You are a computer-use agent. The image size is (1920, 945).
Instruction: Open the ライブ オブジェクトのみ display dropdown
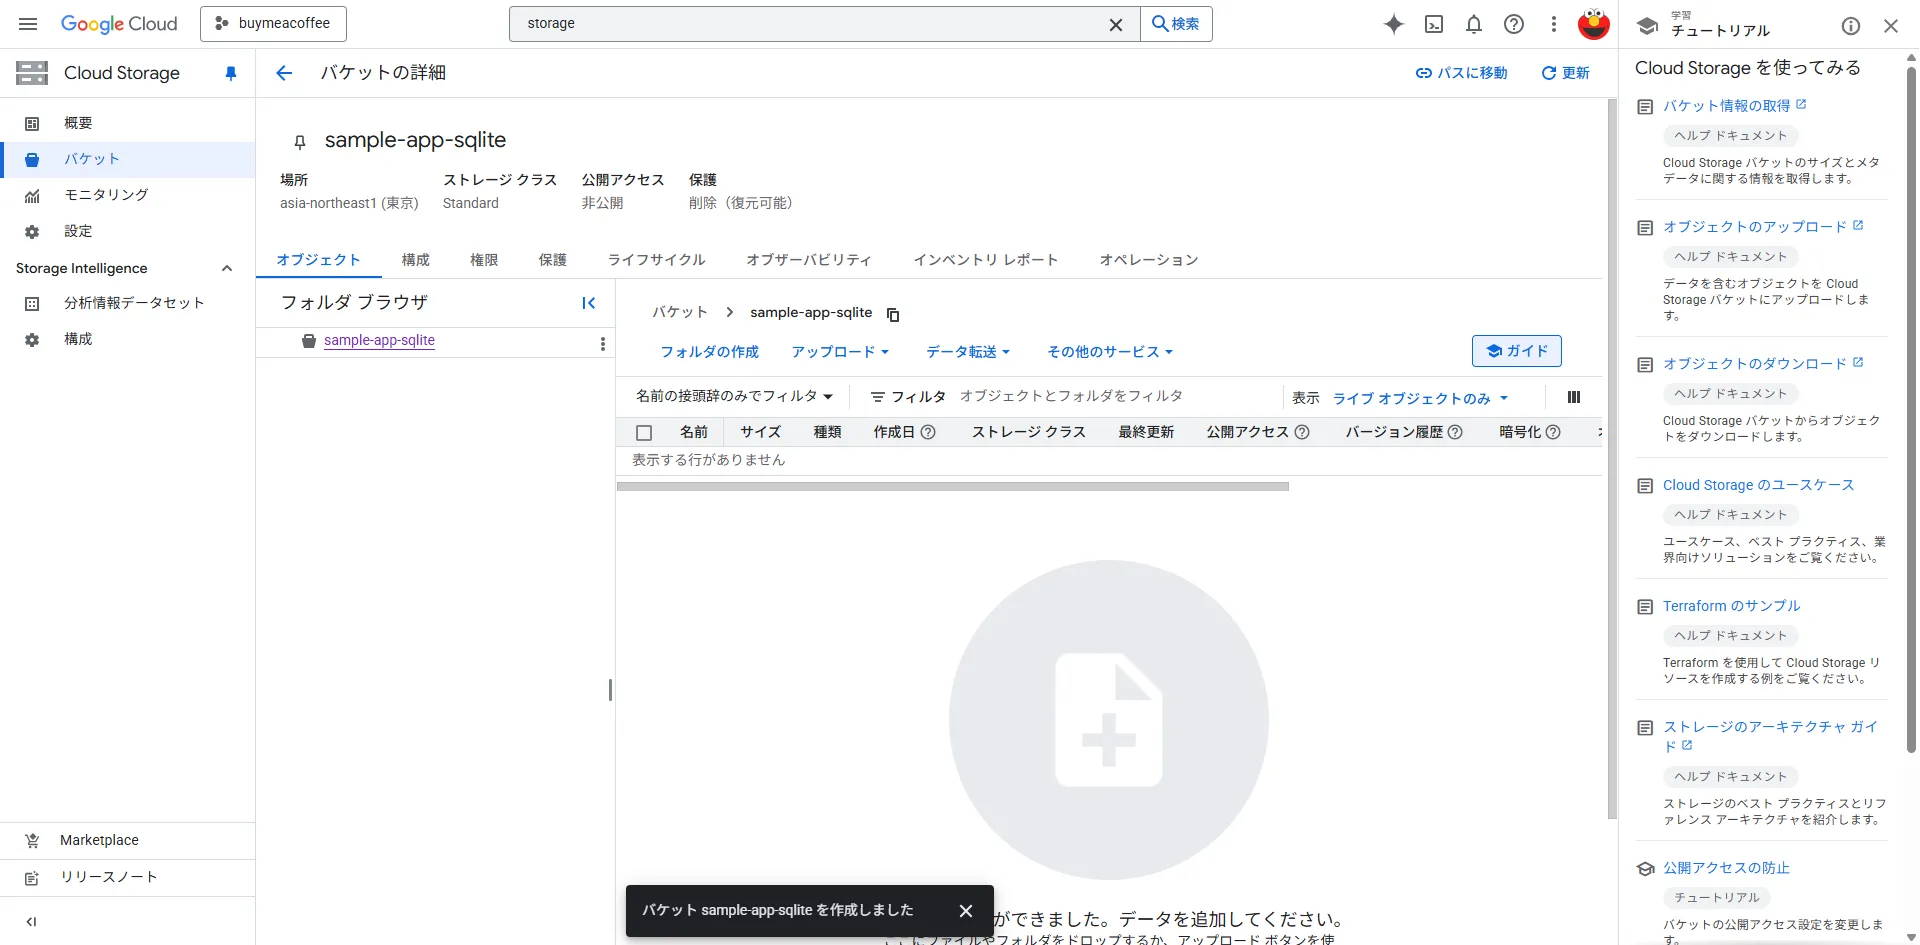(1418, 397)
